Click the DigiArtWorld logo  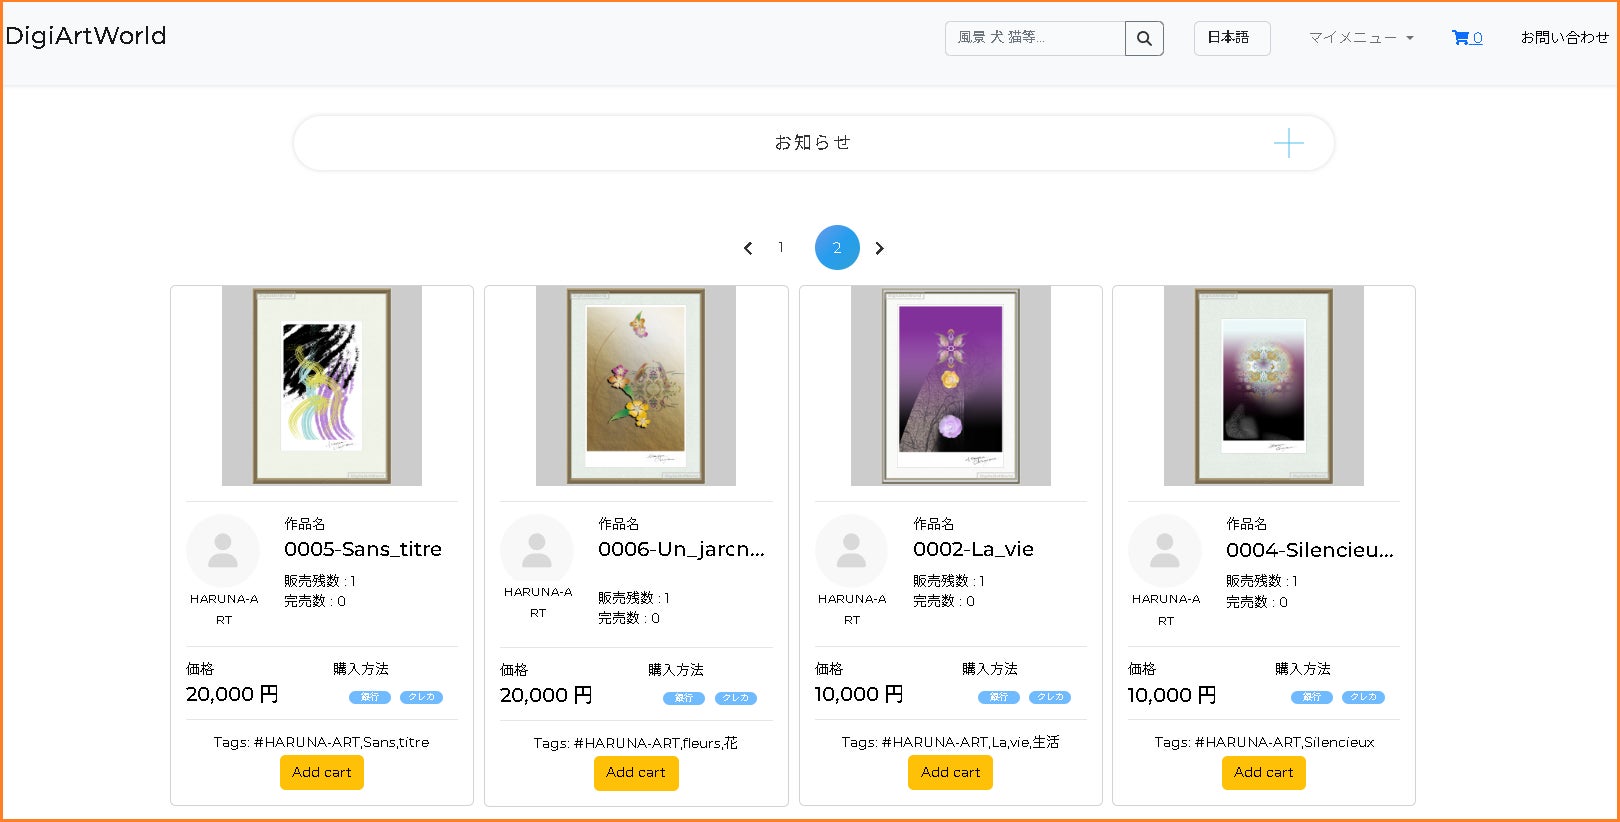(x=86, y=36)
